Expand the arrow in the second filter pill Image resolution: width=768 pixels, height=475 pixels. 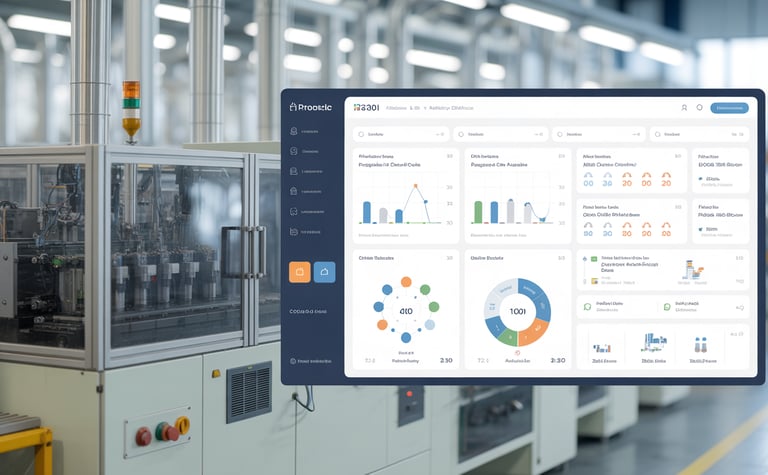coord(538,134)
